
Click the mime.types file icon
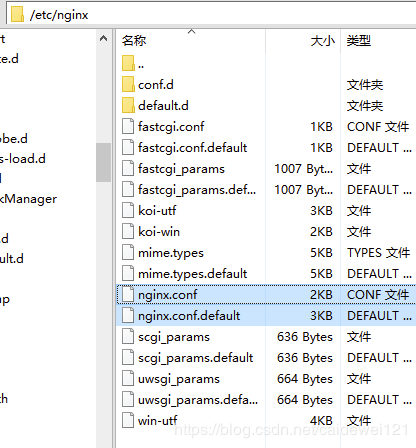[x=128, y=252]
